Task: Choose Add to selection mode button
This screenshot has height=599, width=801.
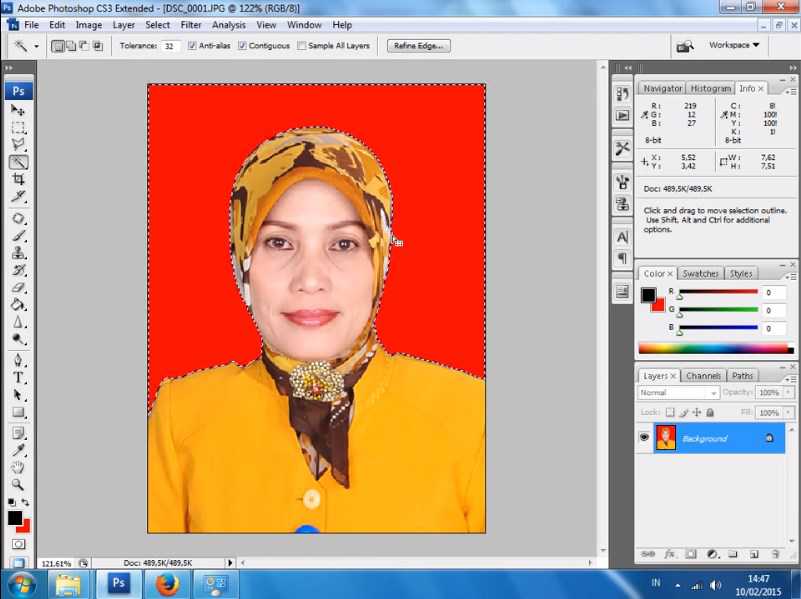Action: 71,46
